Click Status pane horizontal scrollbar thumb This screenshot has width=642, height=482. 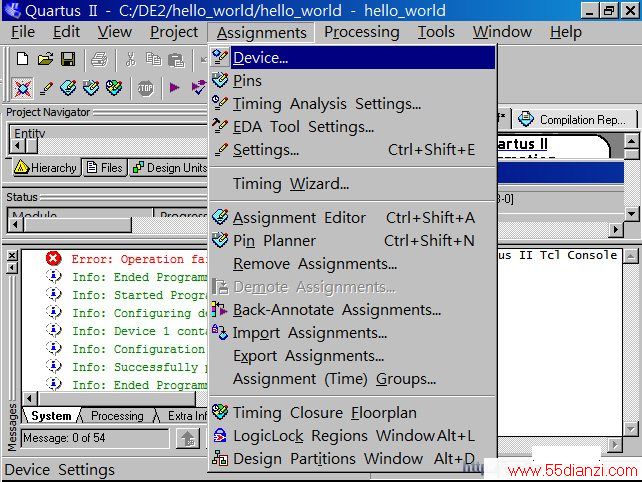pyautogui.click(x=78, y=224)
